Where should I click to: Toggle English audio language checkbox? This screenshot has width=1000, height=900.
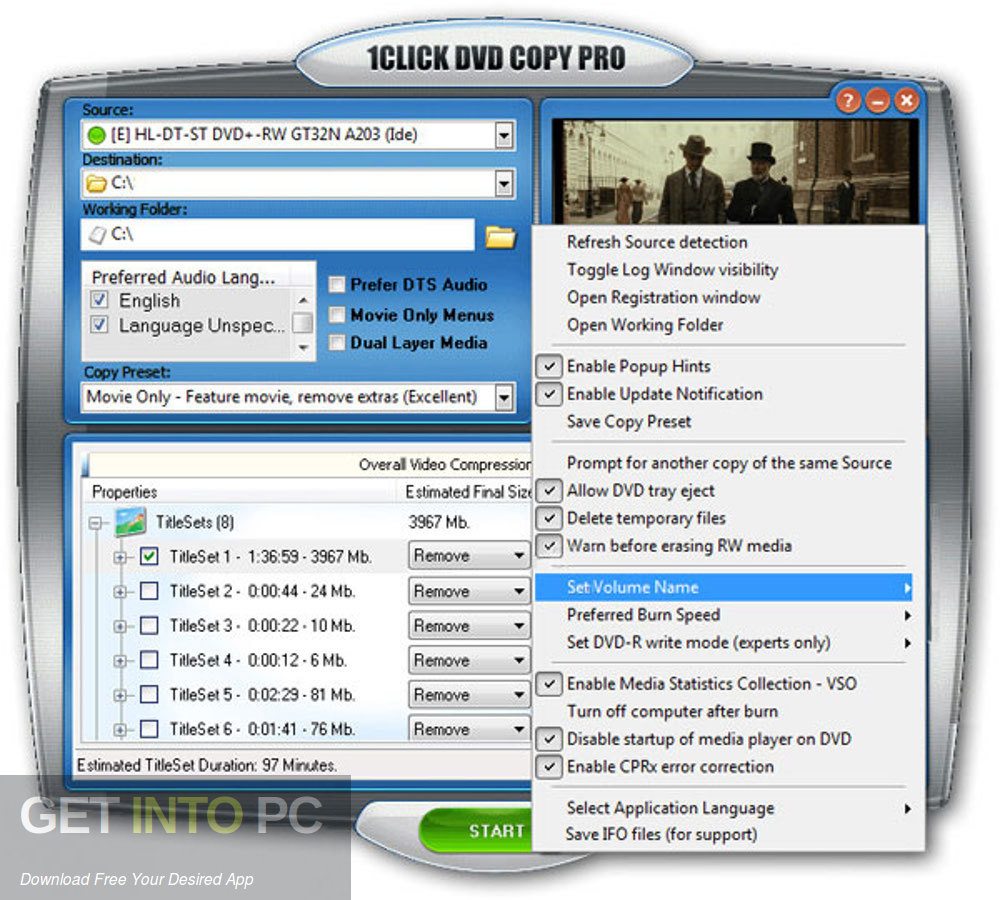click(99, 300)
